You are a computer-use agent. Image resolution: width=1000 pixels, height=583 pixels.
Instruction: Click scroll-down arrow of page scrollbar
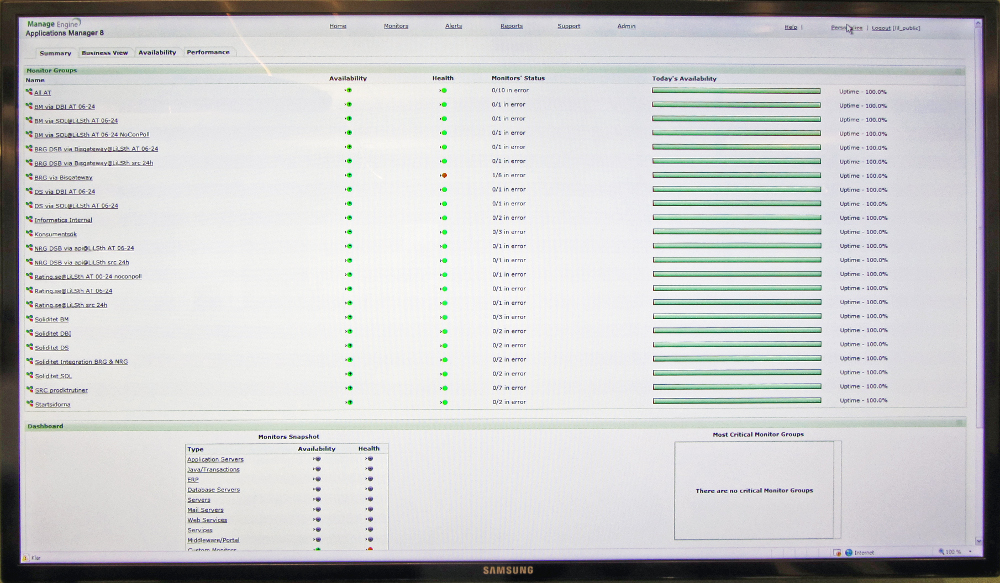click(978, 541)
